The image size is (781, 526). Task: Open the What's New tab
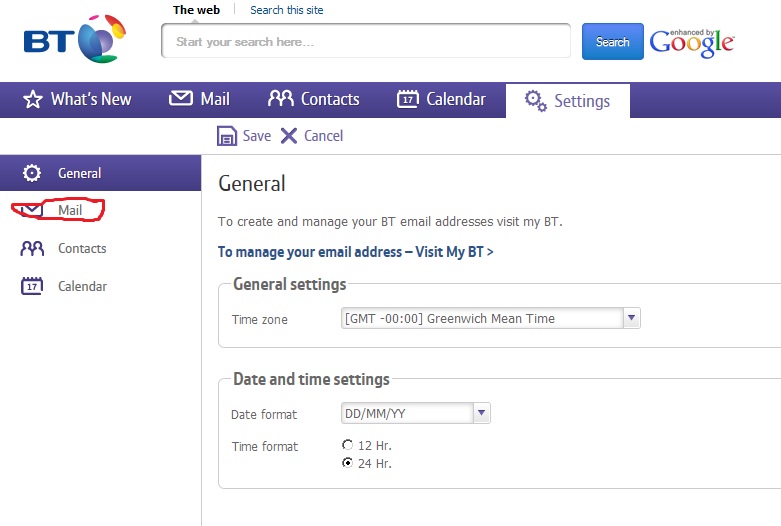click(x=77, y=100)
